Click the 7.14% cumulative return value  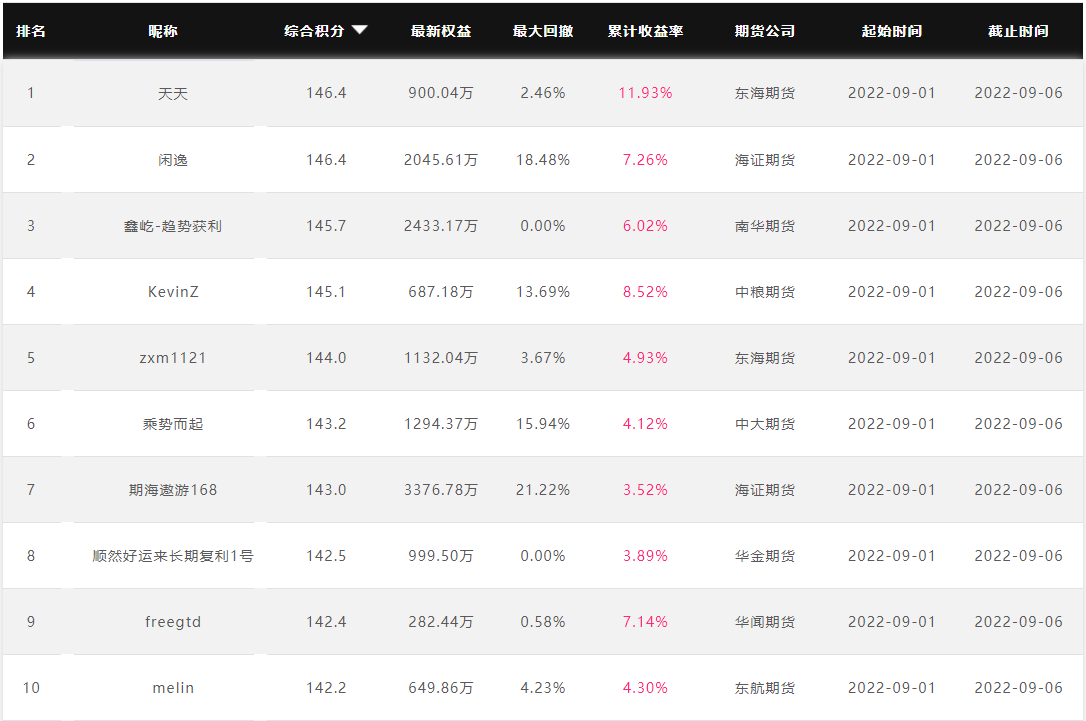(x=646, y=622)
